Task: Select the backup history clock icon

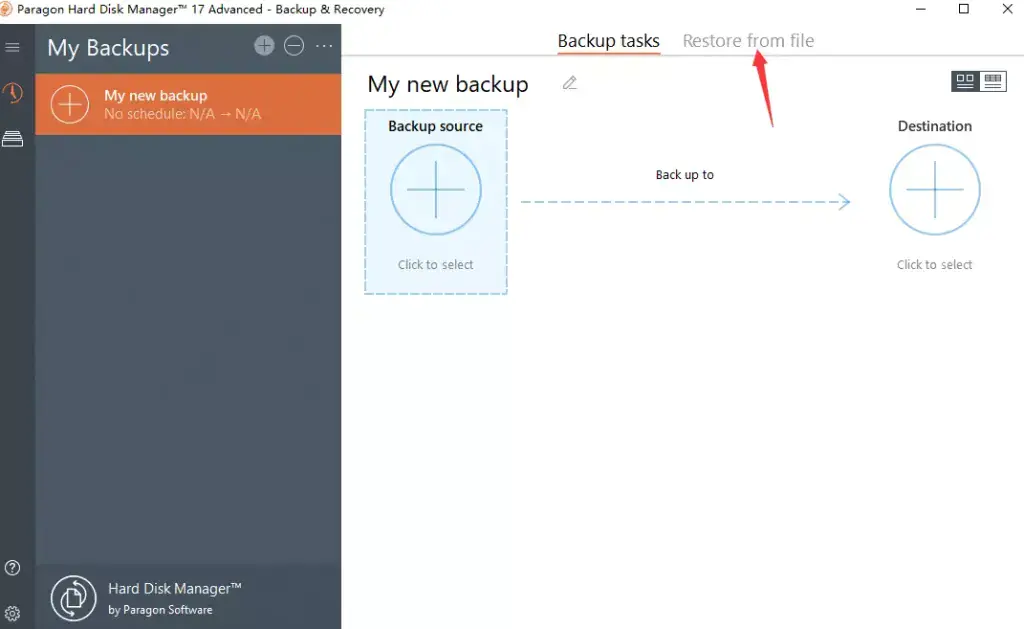Action: pyautogui.click(x=12, y=93)
